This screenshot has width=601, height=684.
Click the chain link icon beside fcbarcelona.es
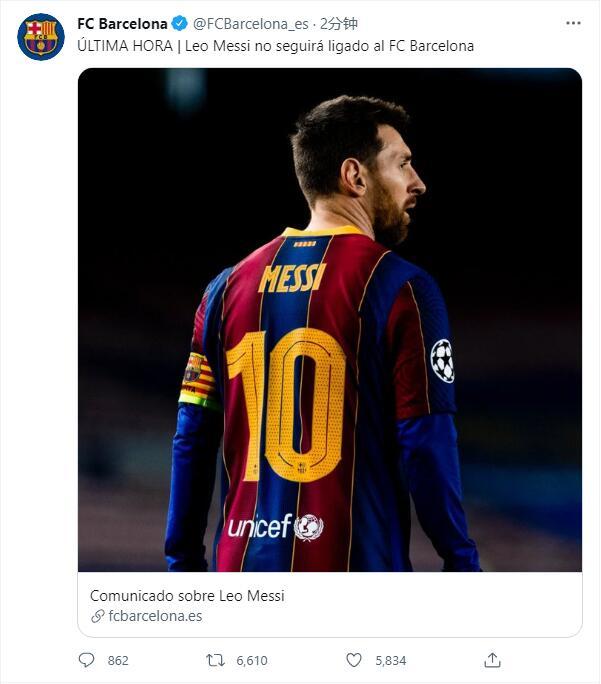click(98, 616)
